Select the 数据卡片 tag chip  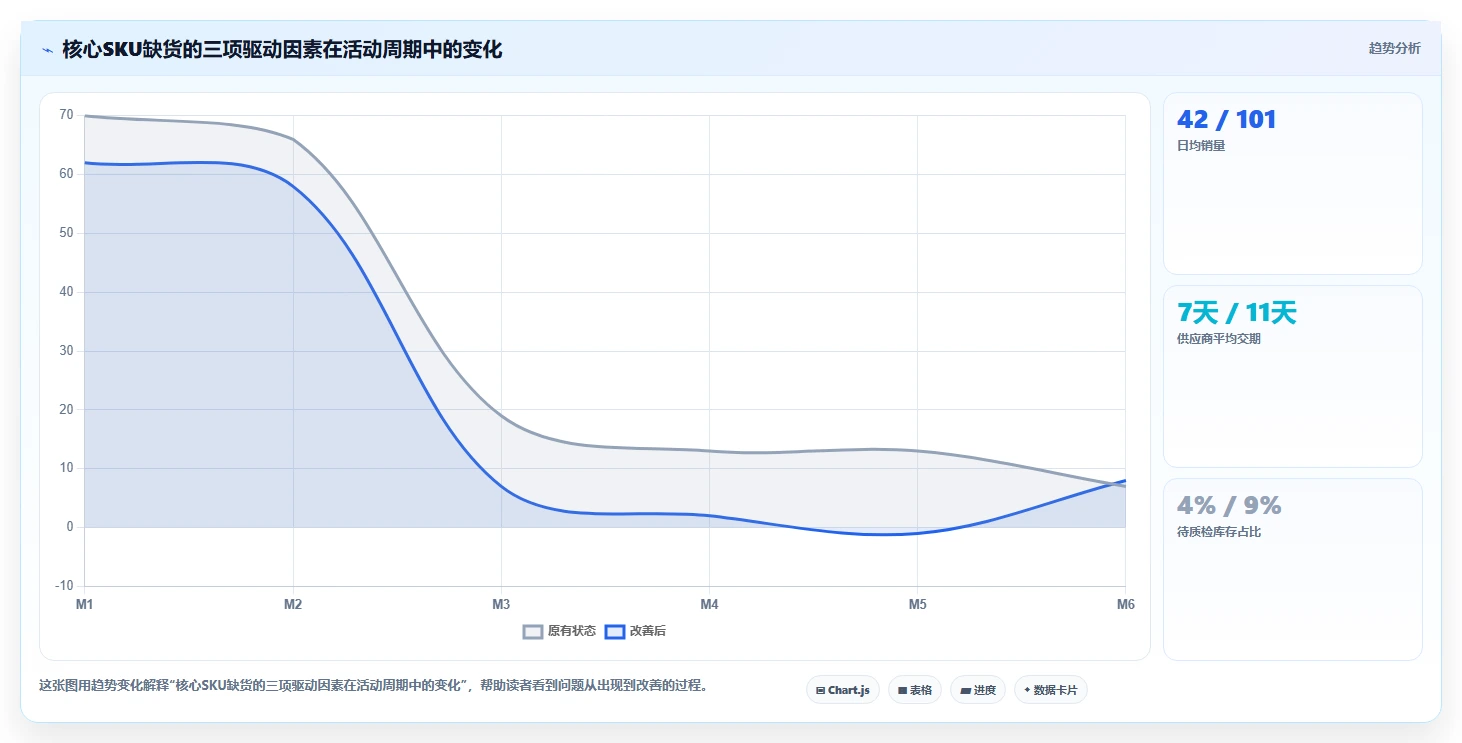coord(1051,690)
